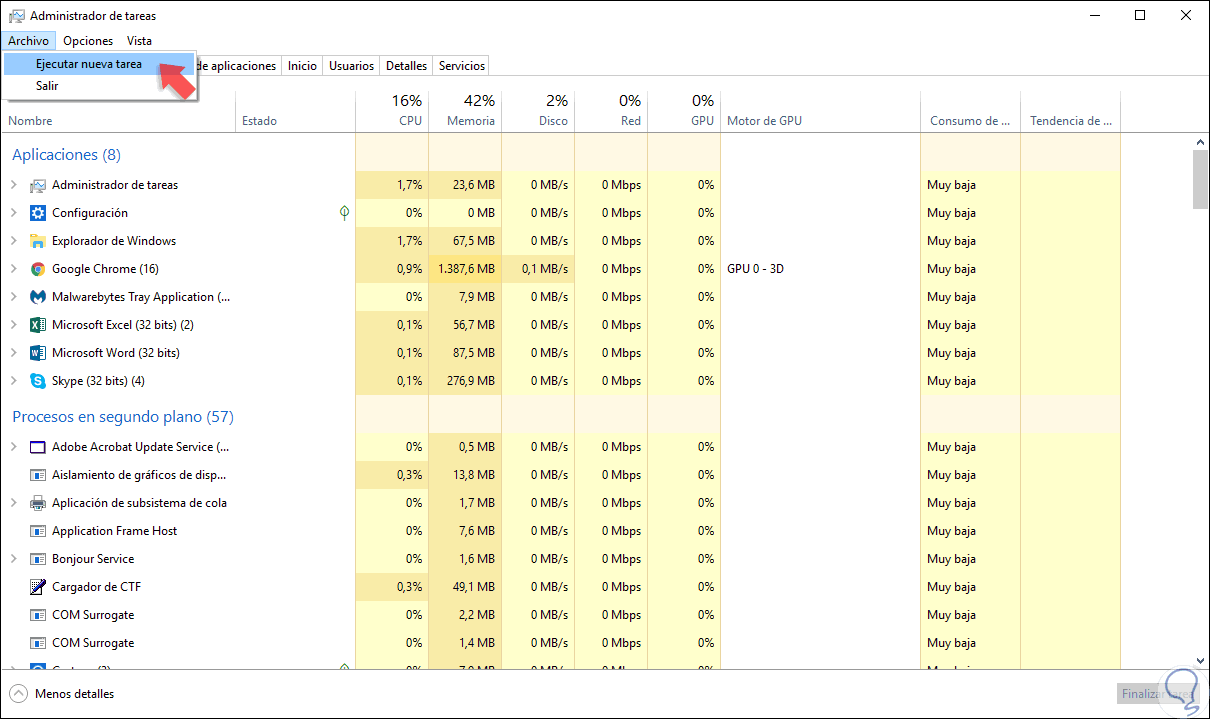Viewport: 1210px width, 719px height.
Task: Choose Ejecutar nueva tarea menu entry
Action: point(88,64)
